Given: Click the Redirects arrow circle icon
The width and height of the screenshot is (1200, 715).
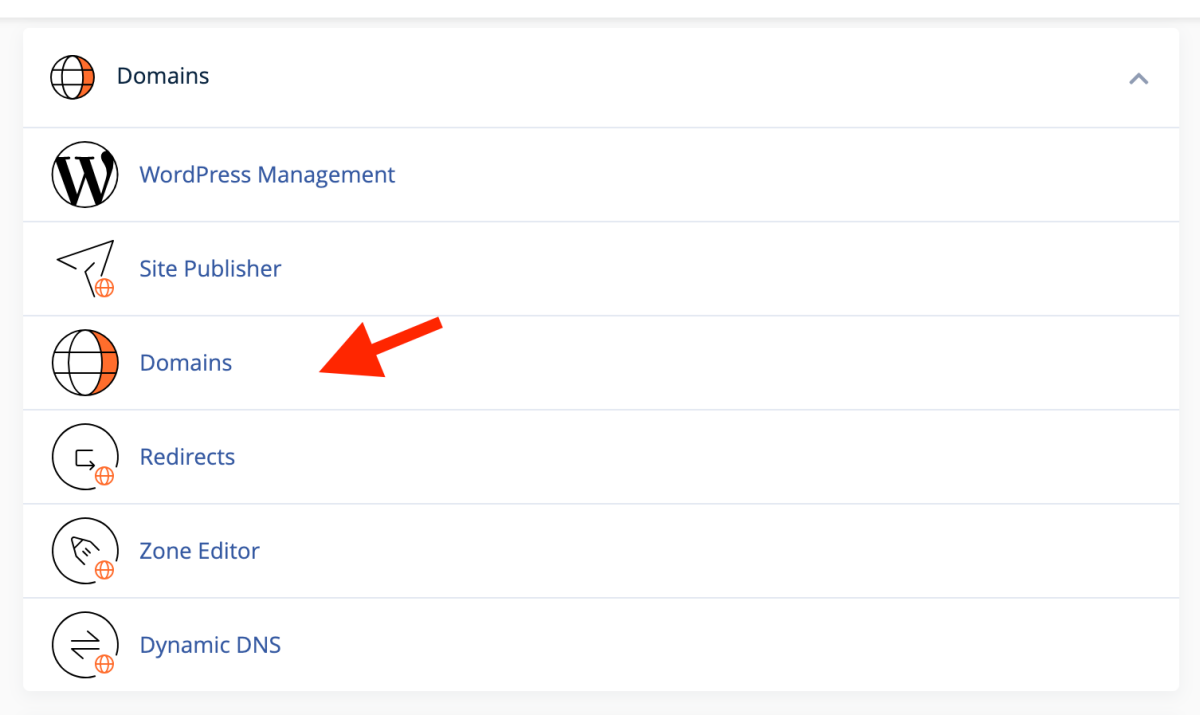Looking at the screenshot, I should [x=85, y=457].
